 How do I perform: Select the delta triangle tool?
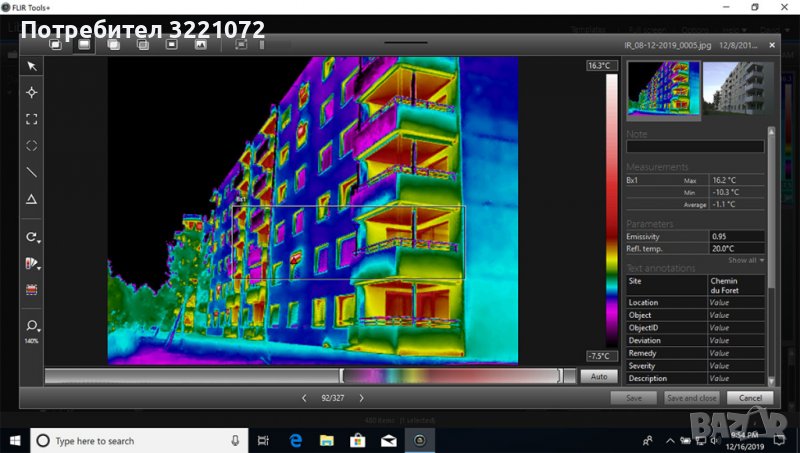coord(32,200)
